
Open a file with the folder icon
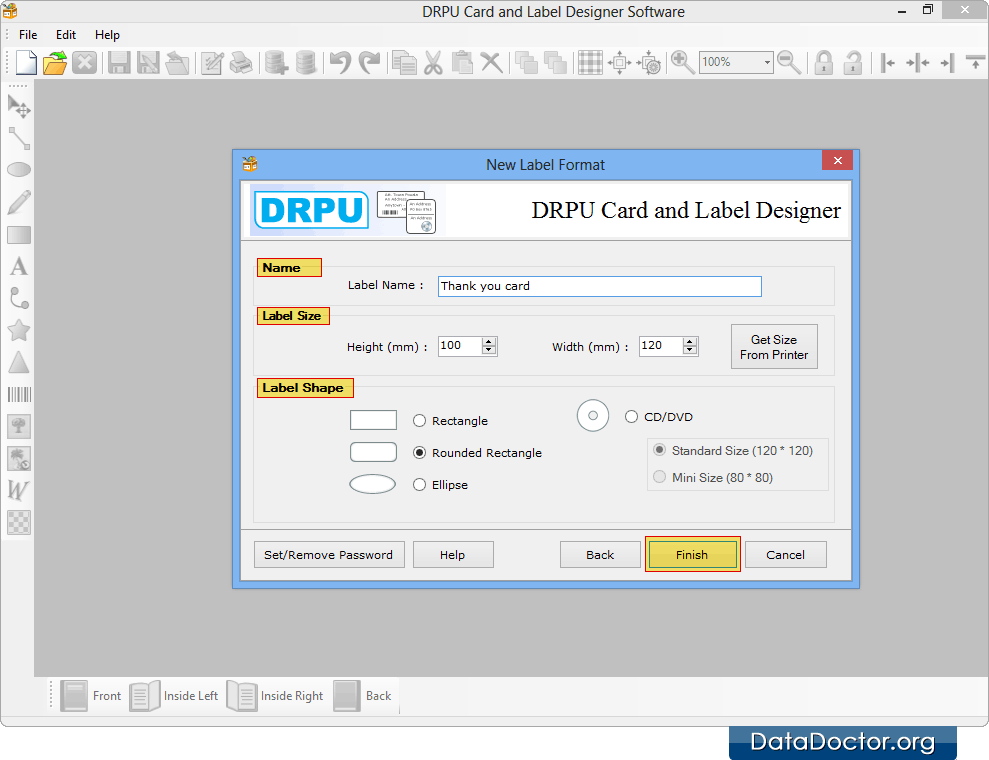[x=55, y=62]
